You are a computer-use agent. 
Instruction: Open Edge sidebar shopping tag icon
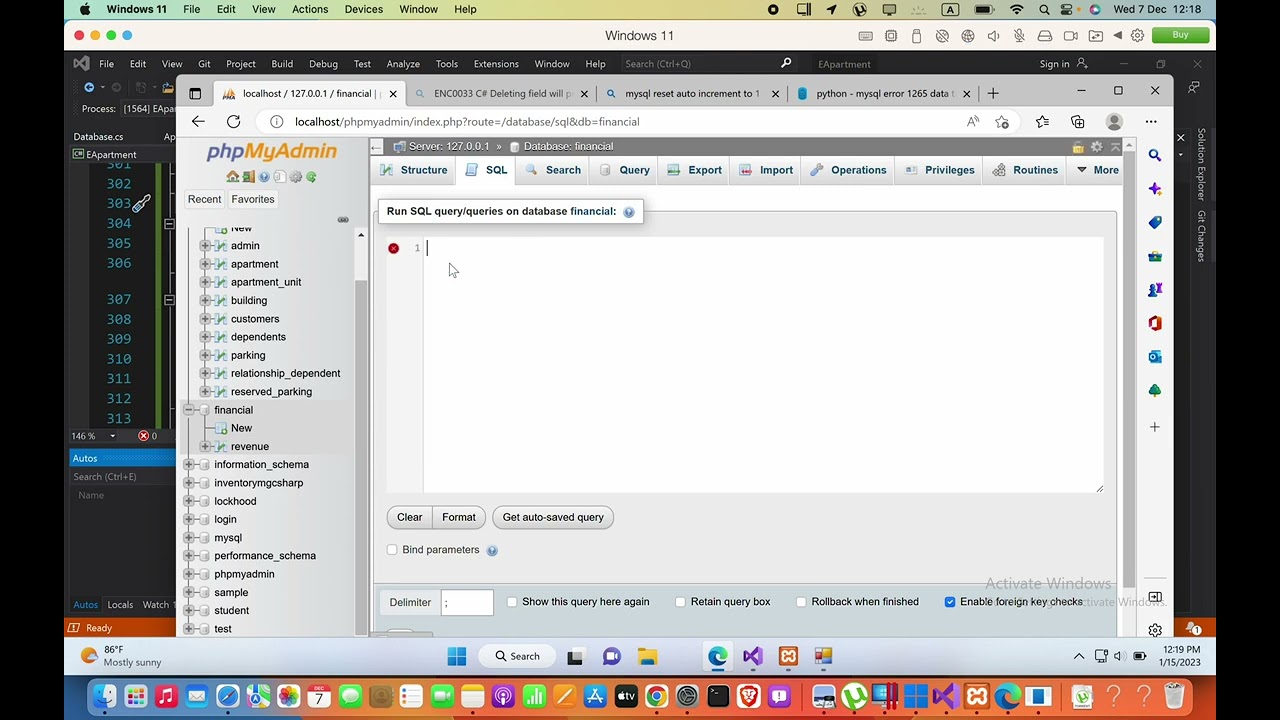(1155, 222)
